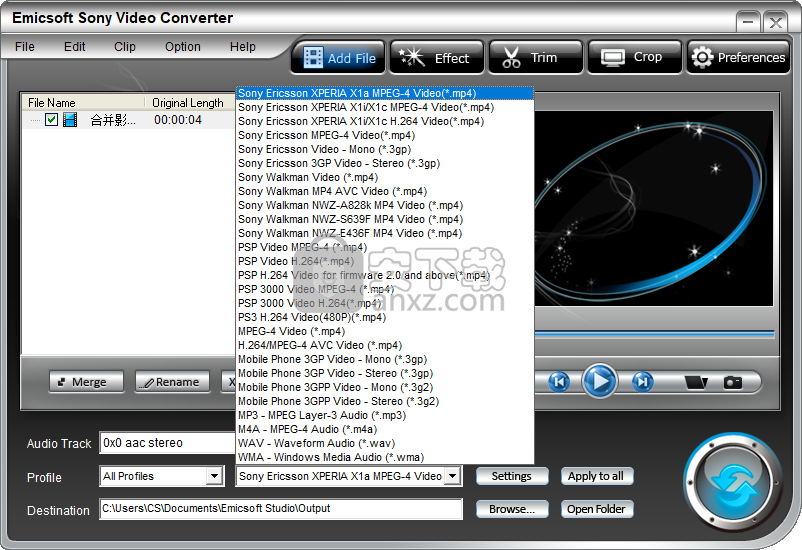This screenshot has height=550, width=802.
Task: Click the Audio Track field
Action: 167,443
